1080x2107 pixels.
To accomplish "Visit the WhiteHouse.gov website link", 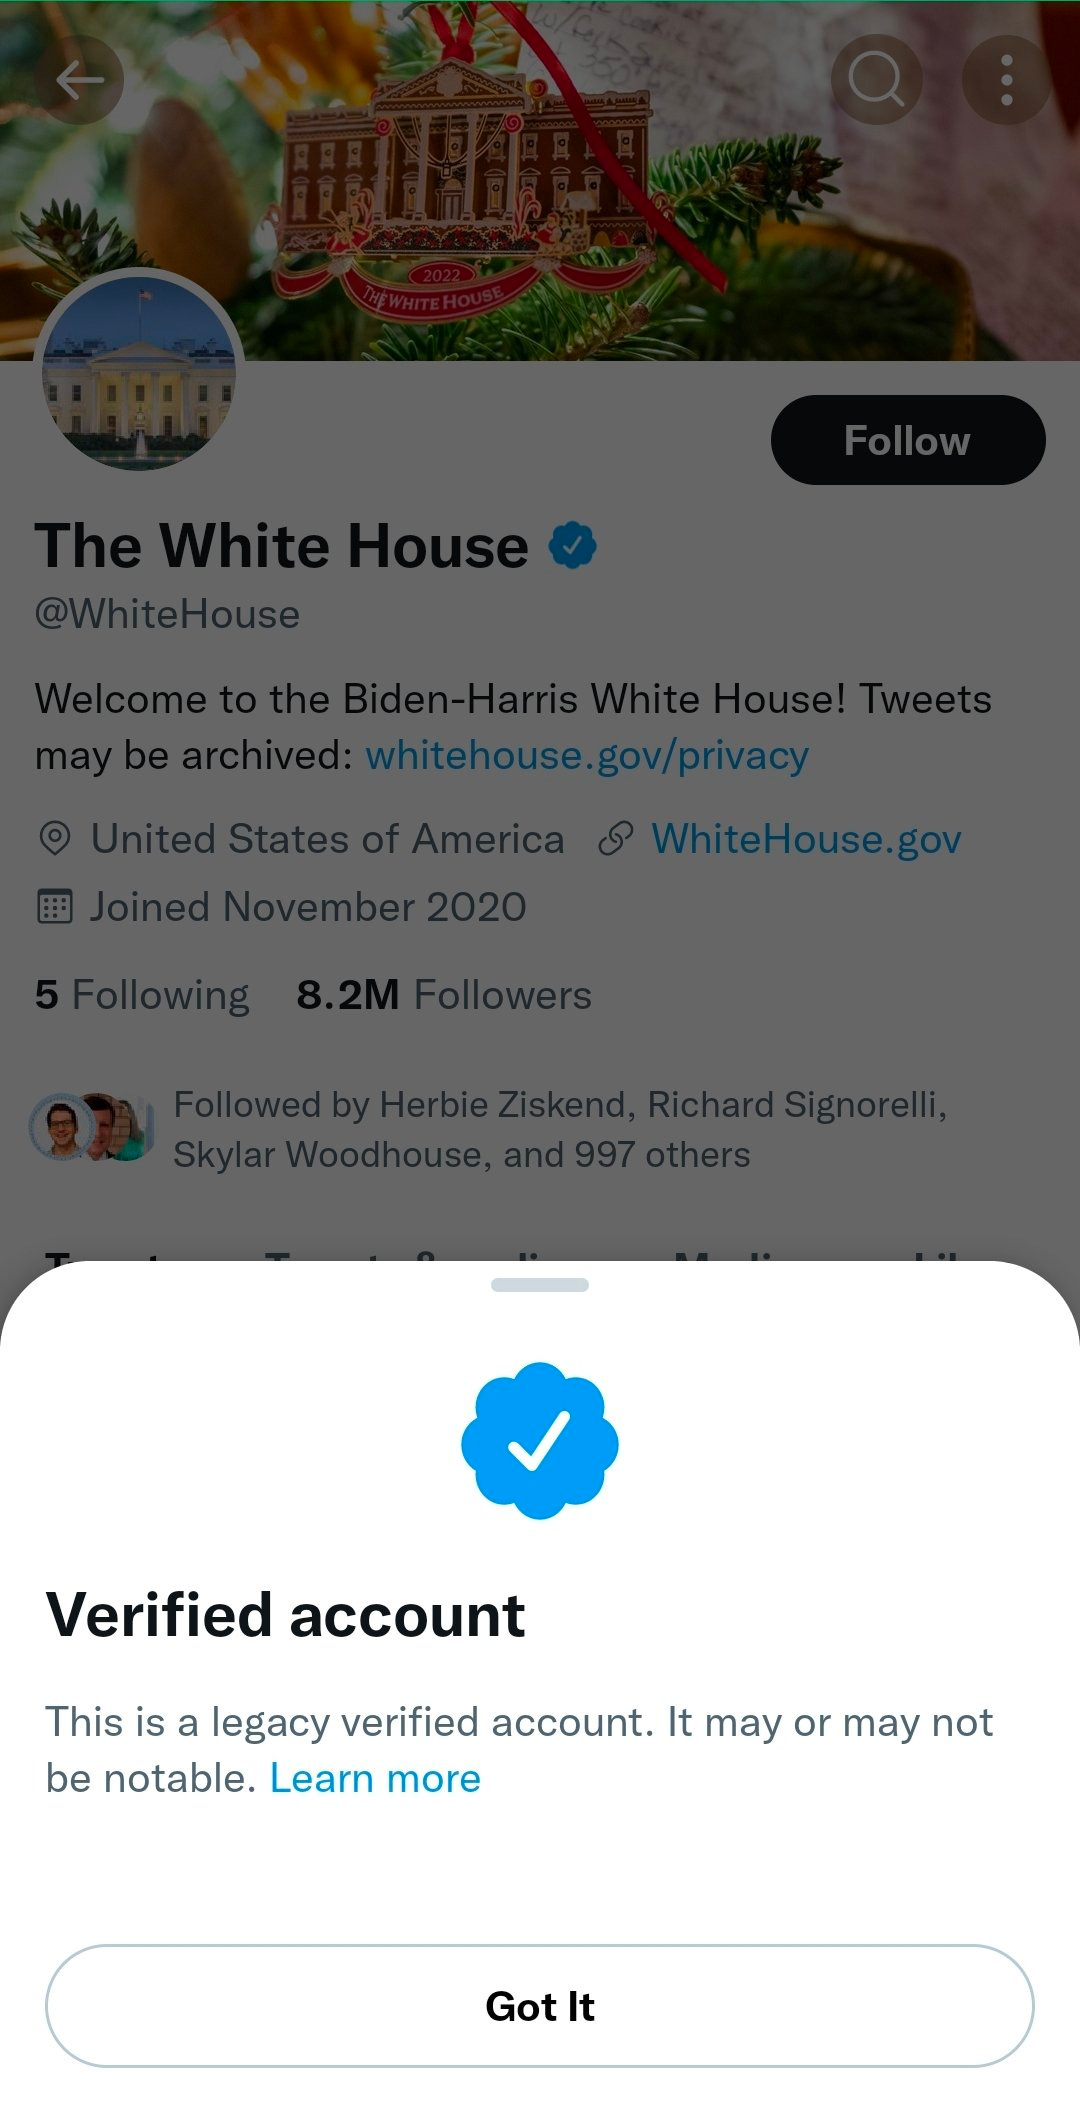I will 806,839.
